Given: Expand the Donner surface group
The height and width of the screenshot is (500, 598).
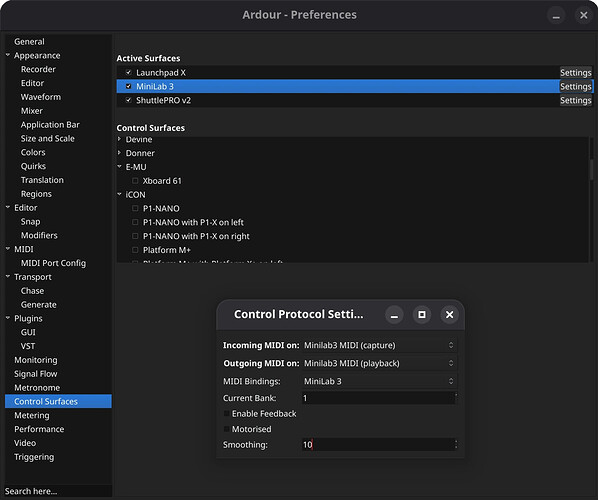Looking at the screenshot, I should (119, 153).
